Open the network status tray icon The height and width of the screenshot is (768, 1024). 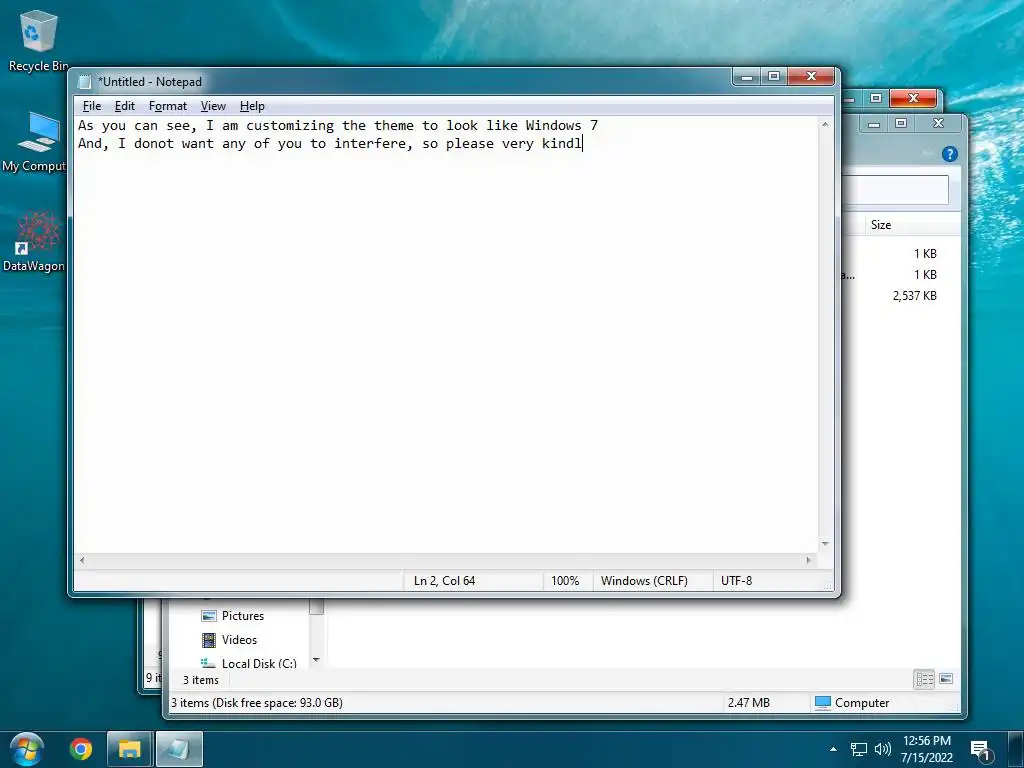coord(858,750)
